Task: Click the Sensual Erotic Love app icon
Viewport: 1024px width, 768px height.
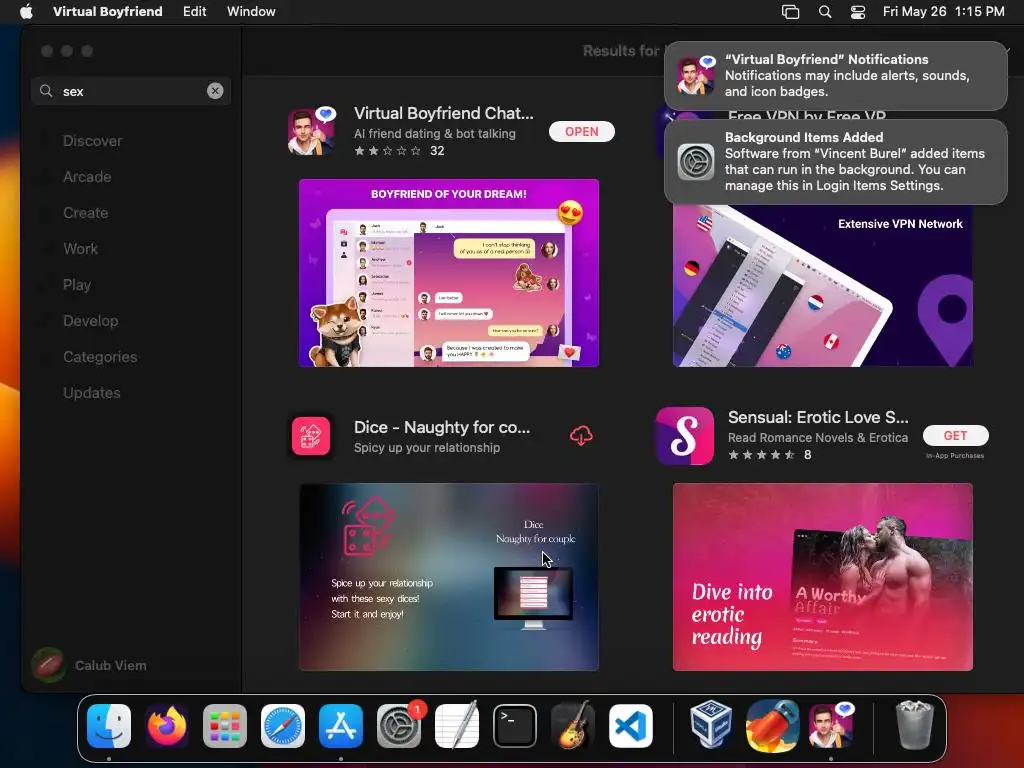Action: pyautogui.click(x=684, y=436)
